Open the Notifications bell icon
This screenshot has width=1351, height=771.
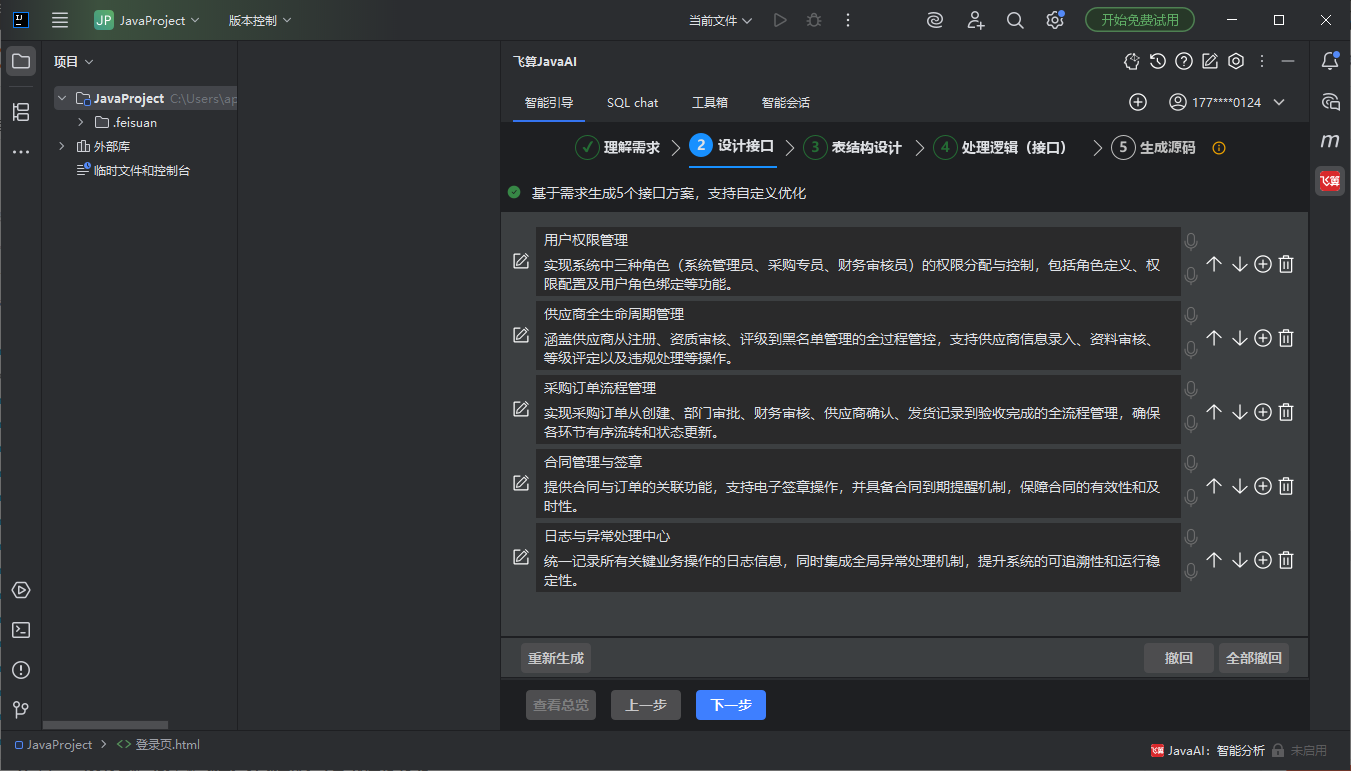tap(1330, 61)
